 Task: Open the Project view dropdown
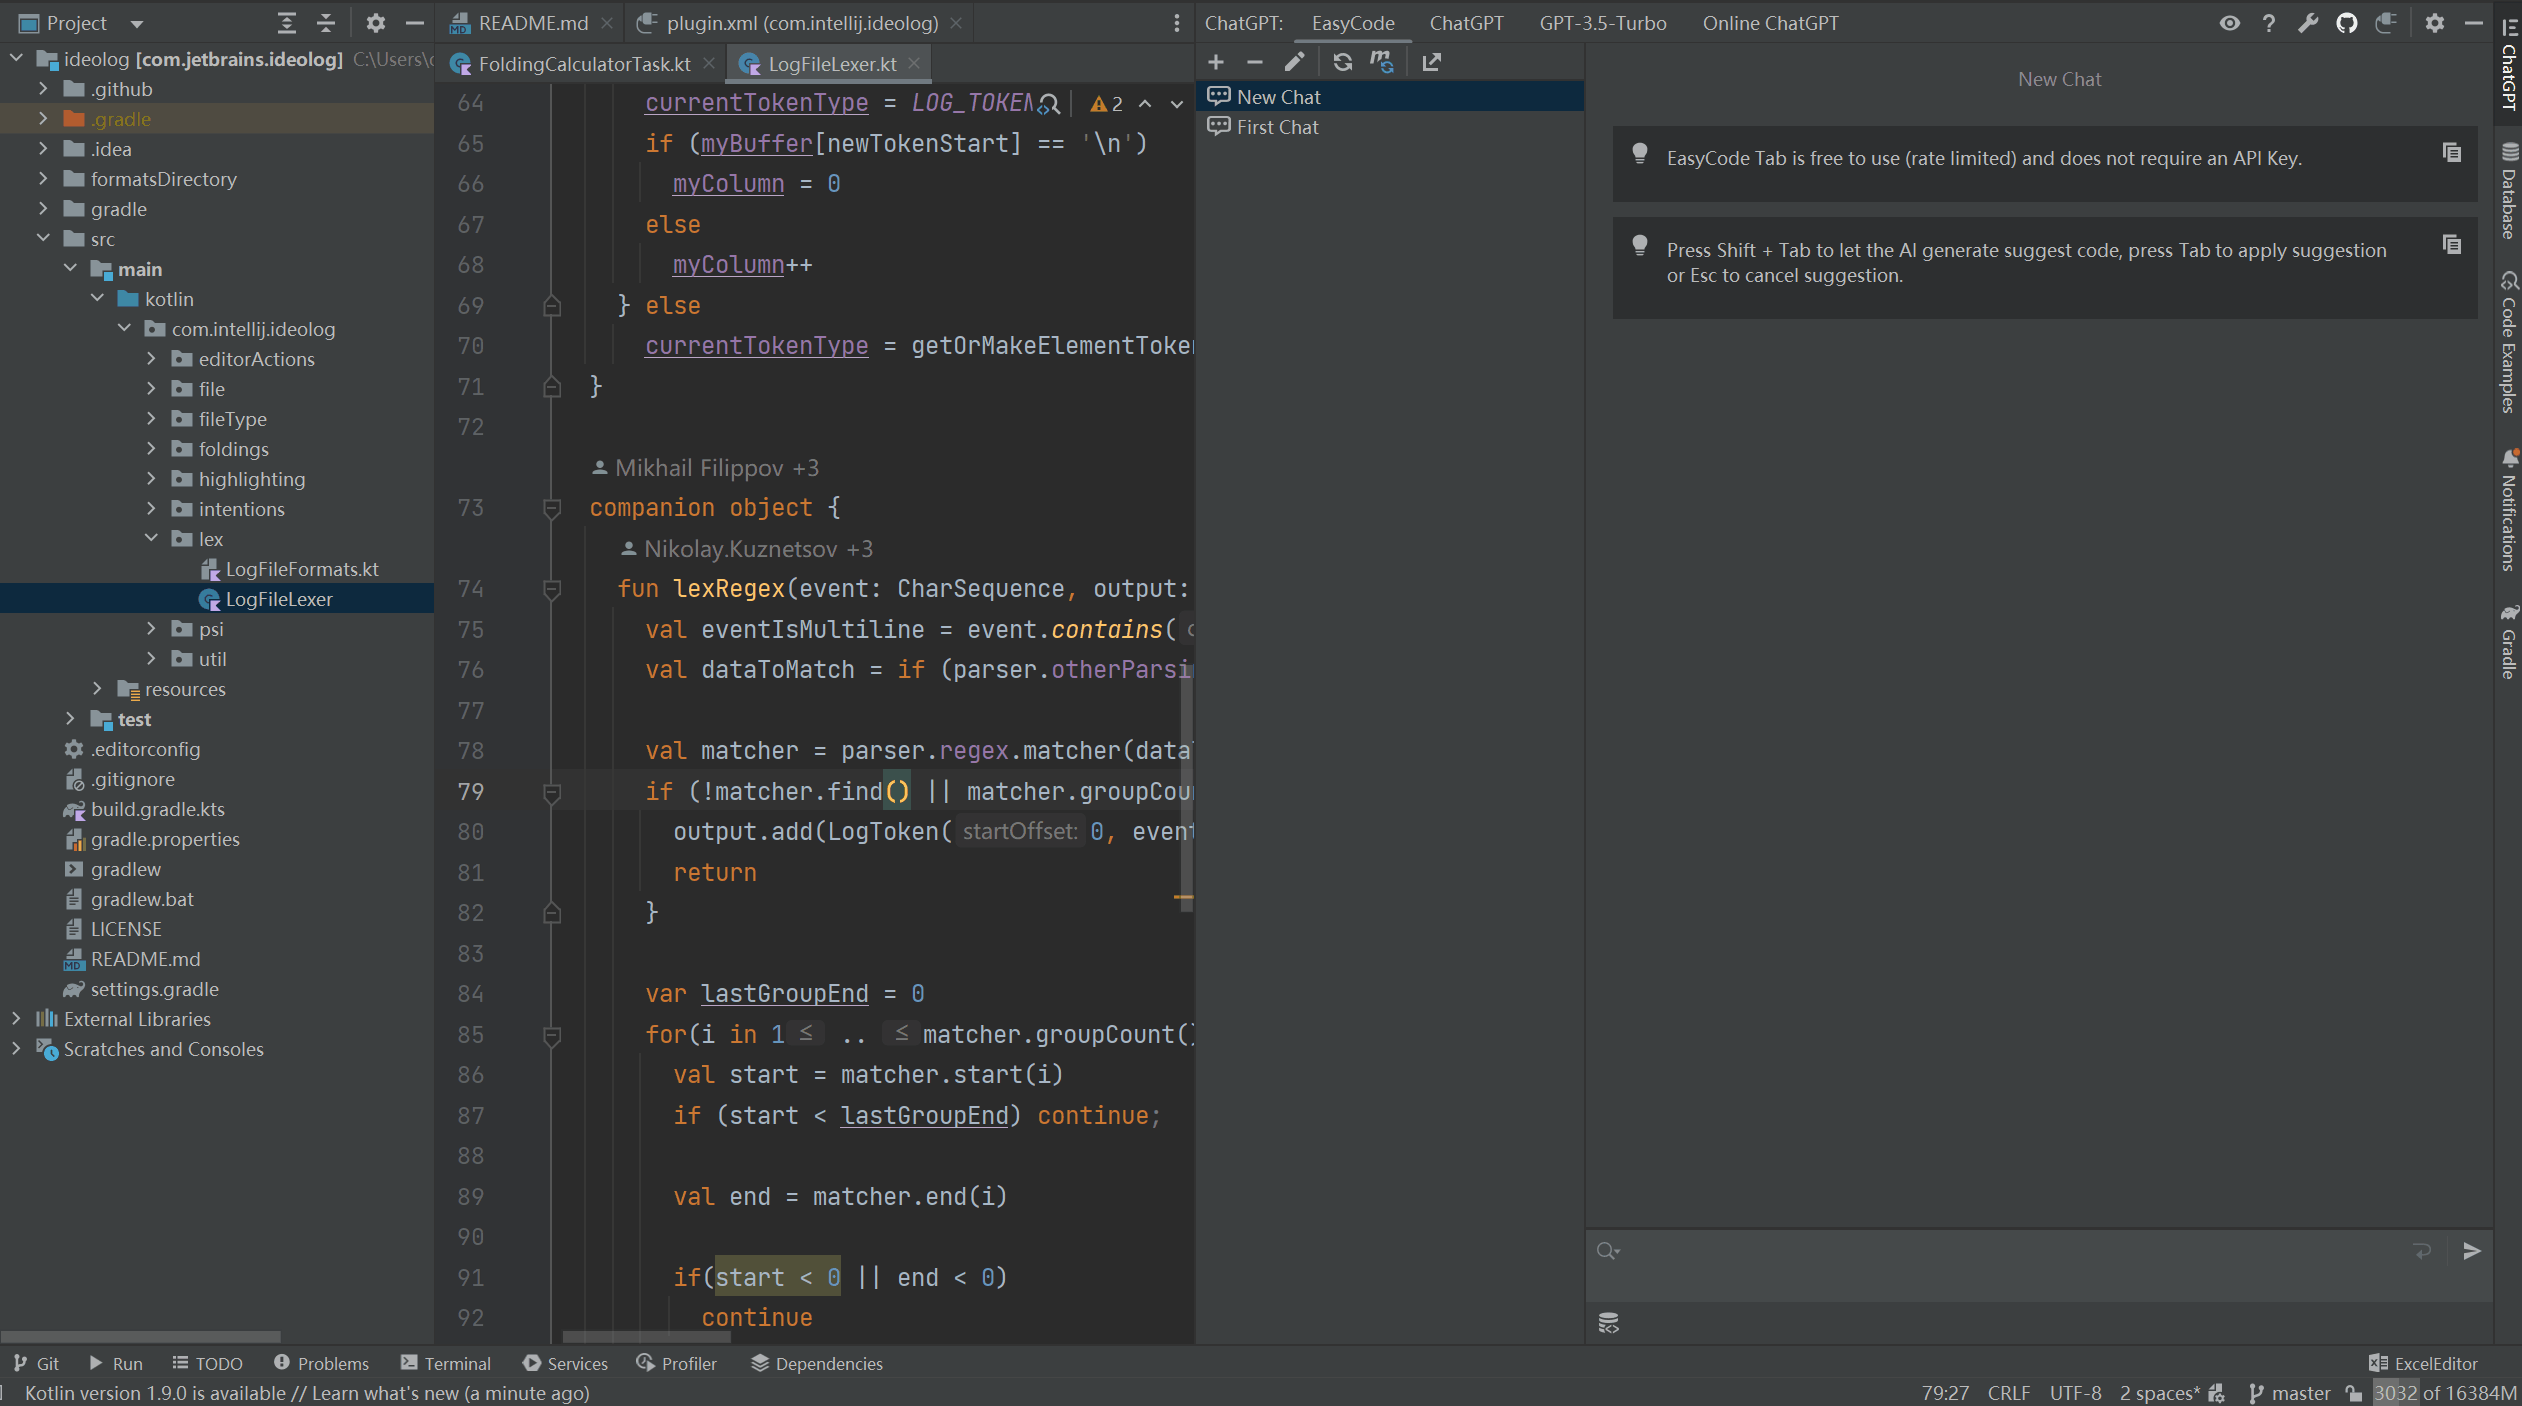[135, 22]
